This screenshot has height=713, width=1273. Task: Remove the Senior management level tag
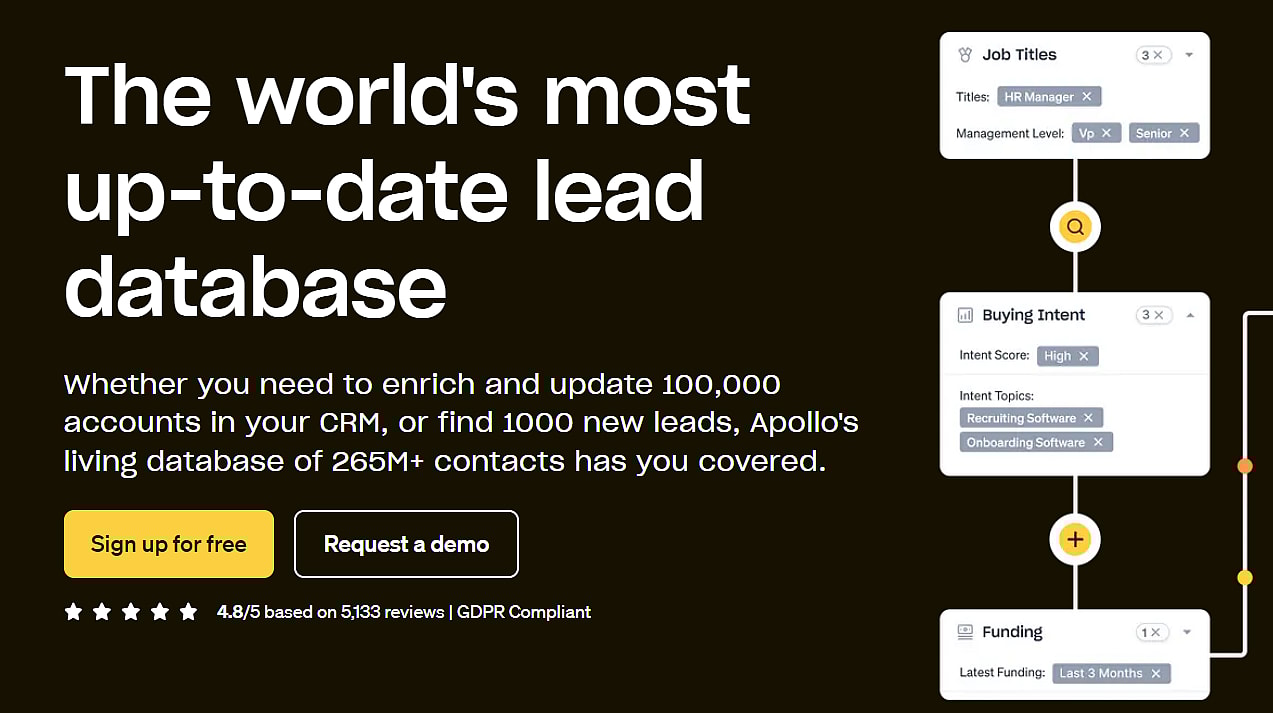tap(1184, 133)
